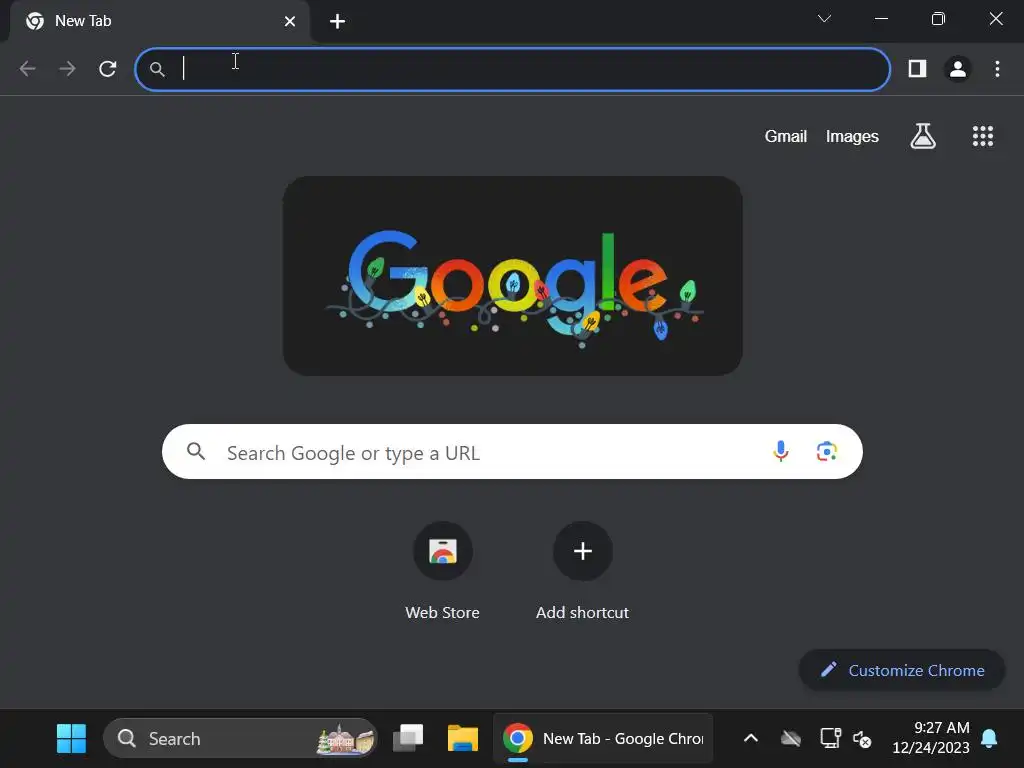Select the New Tab tab
Image resolution: width=1024 pixels, height=768 pixels.
[x=160, y=22]
